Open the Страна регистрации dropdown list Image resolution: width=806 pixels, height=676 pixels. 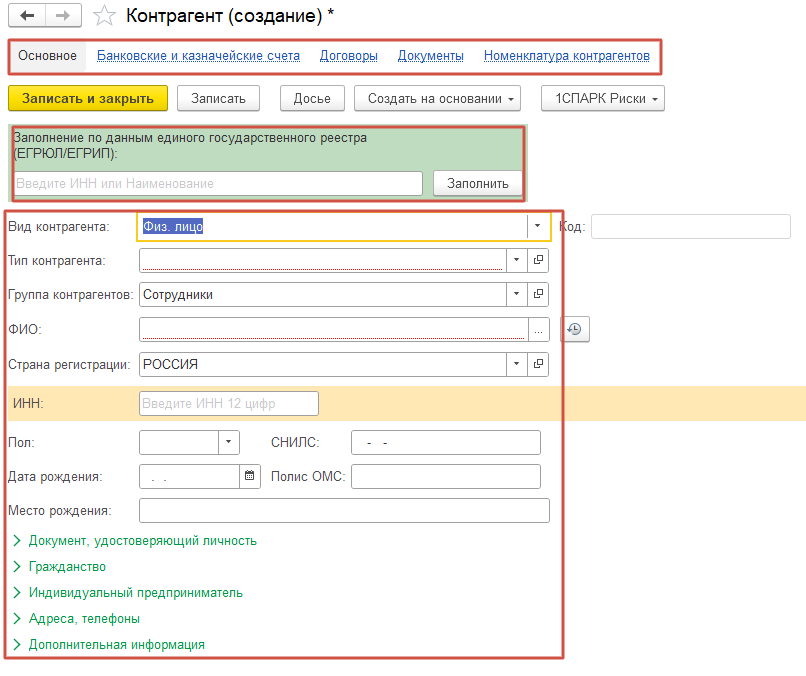coord(517,364)
